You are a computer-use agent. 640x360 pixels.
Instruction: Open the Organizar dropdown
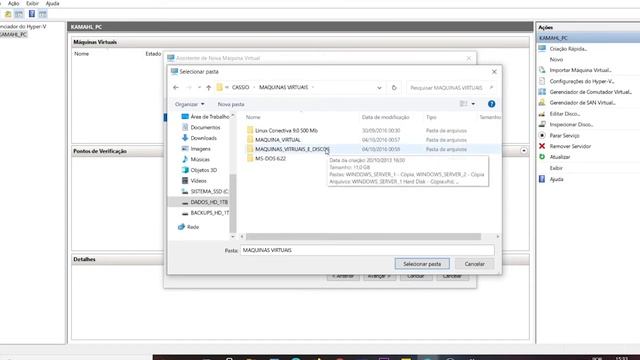[x=189, y=104]
